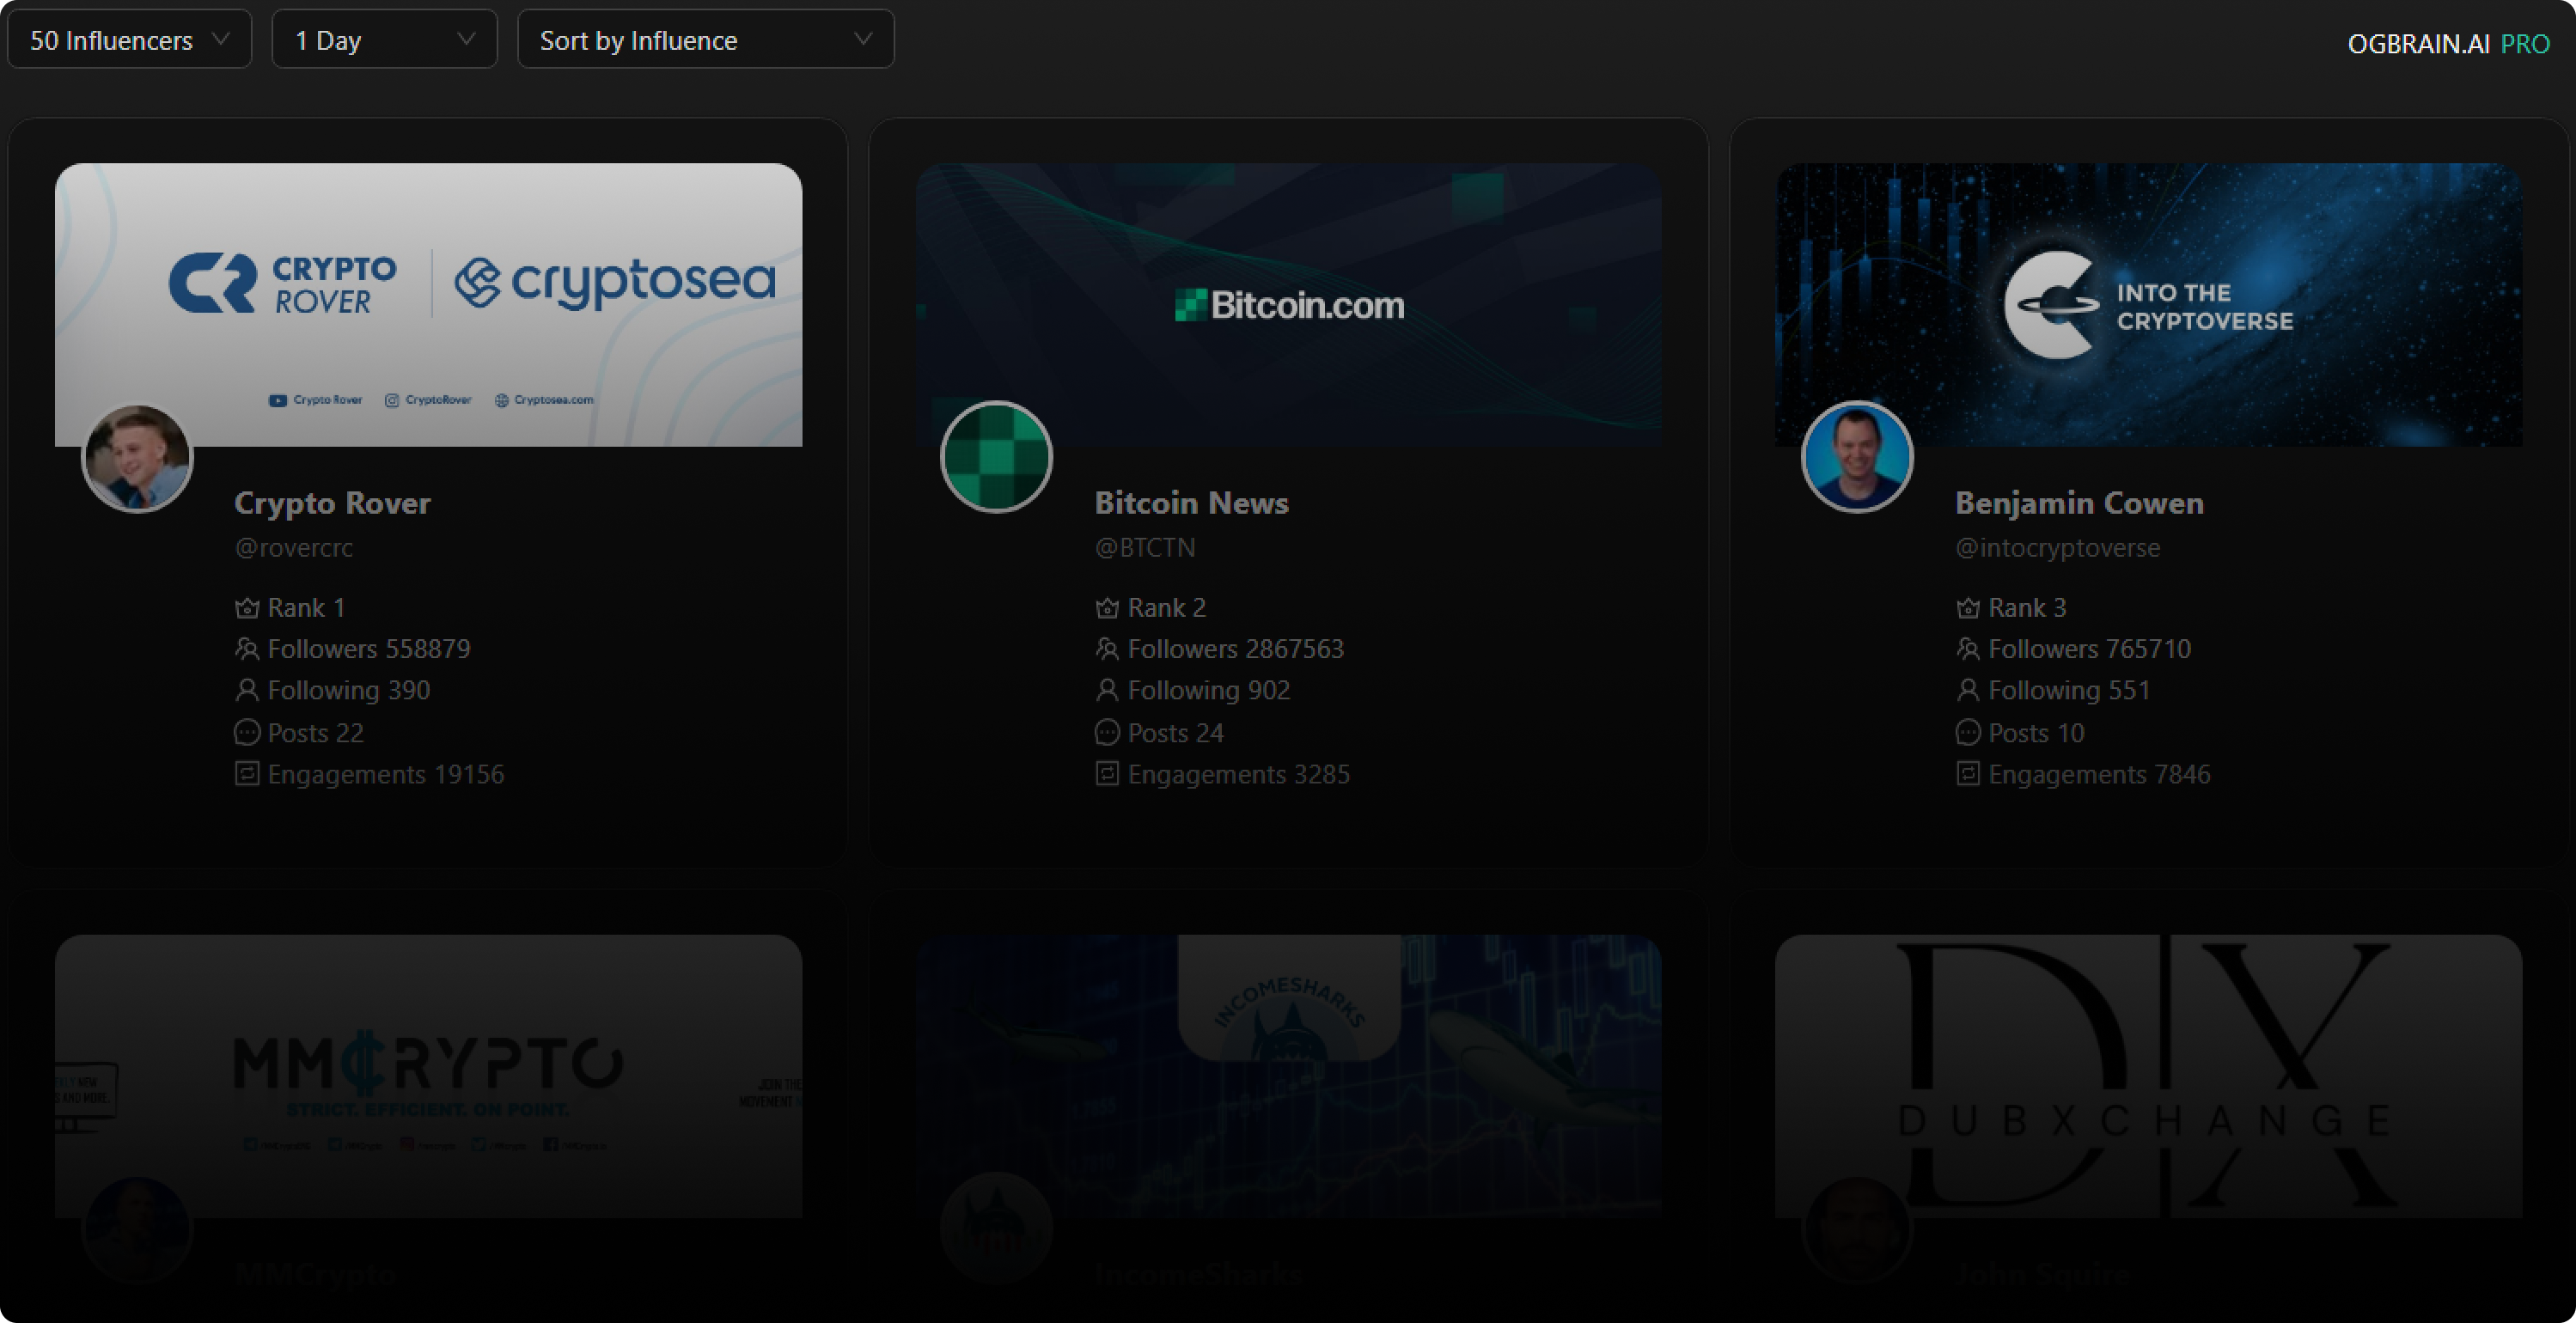Click the chat bubble icon beside Posts 24
2576x1323 pixels.
pyautogui.click(x=1107, y=732)
